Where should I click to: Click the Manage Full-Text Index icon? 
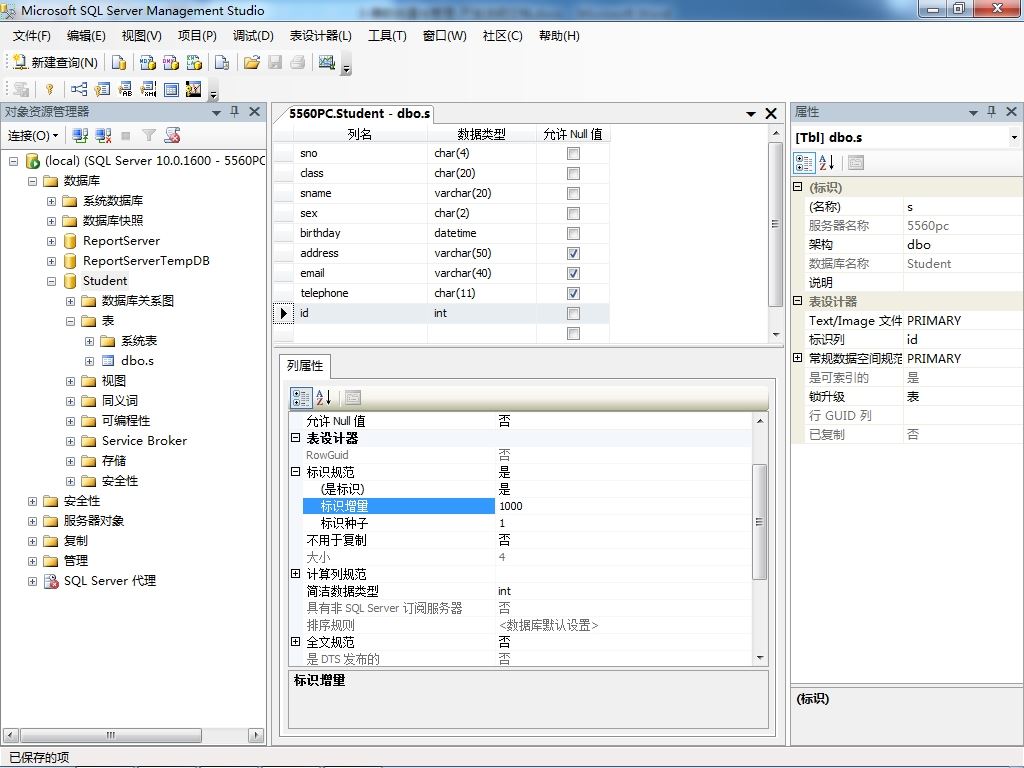tap(125, 89)
